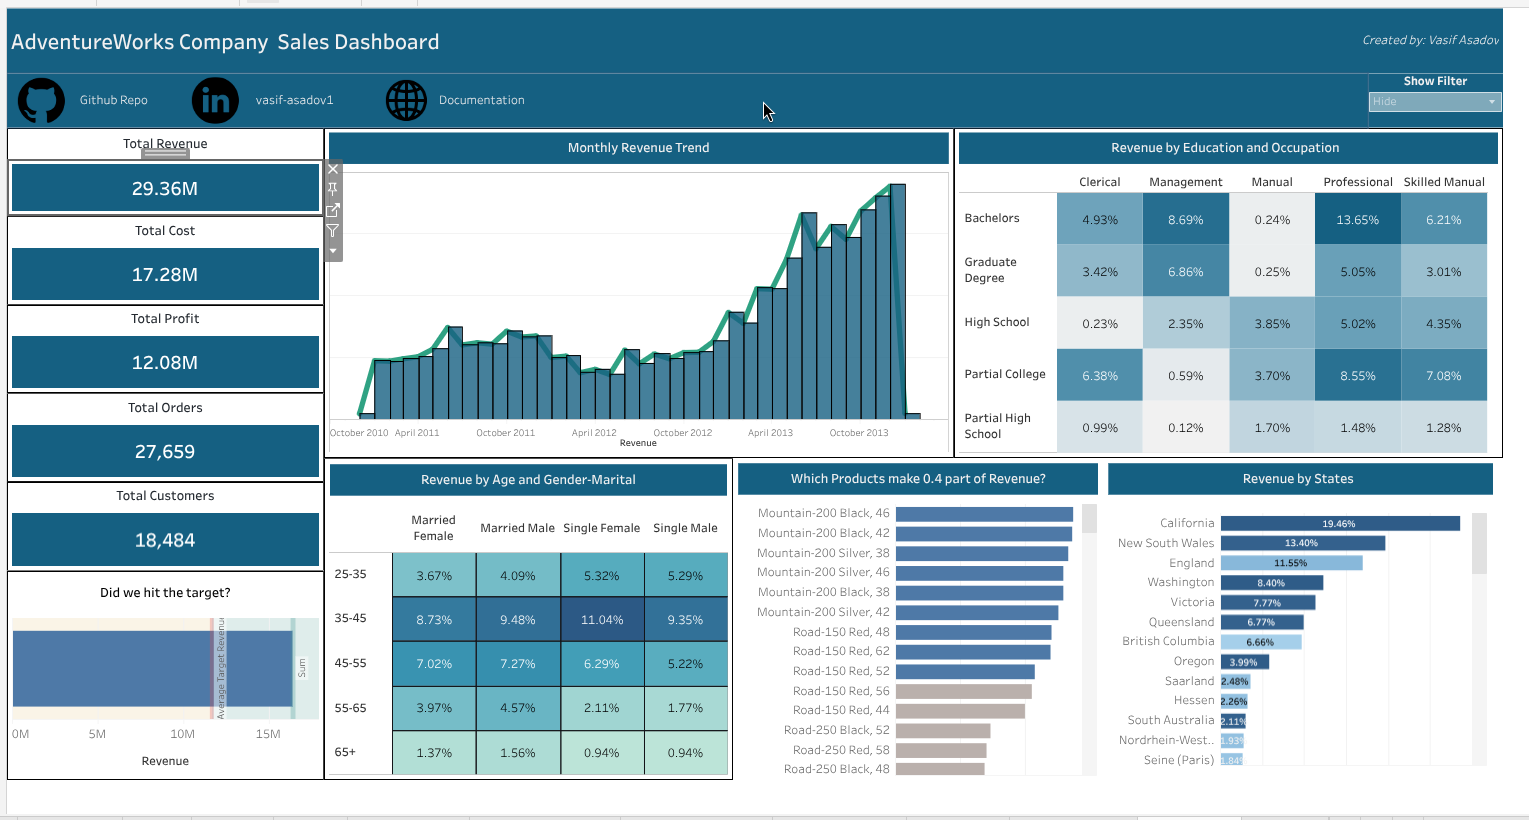The image size is (1529, 820).
Task: Click the April 2013 axis label
Action: click(x=770, y=433)
